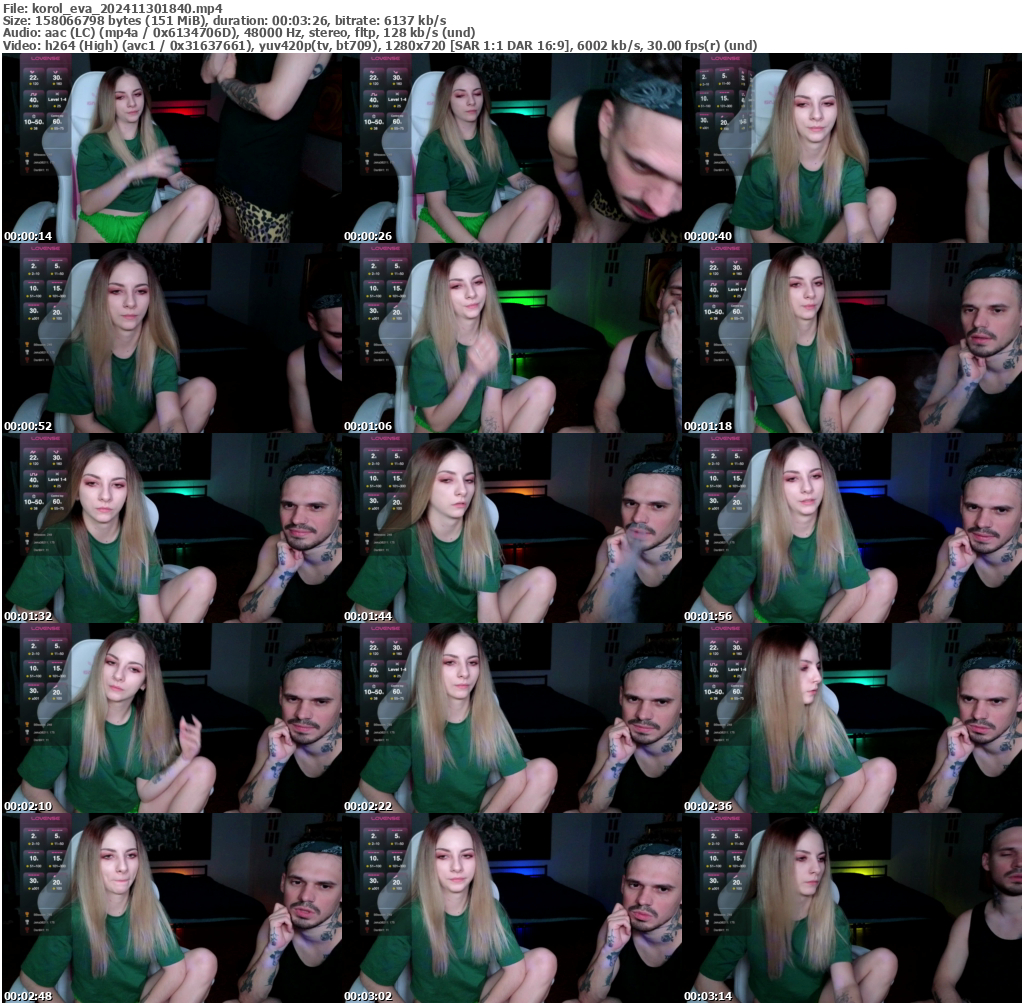Toggle the Lovense tip menu overlay panel
The image size is (1024, 1003).
(x=46, y=115)
